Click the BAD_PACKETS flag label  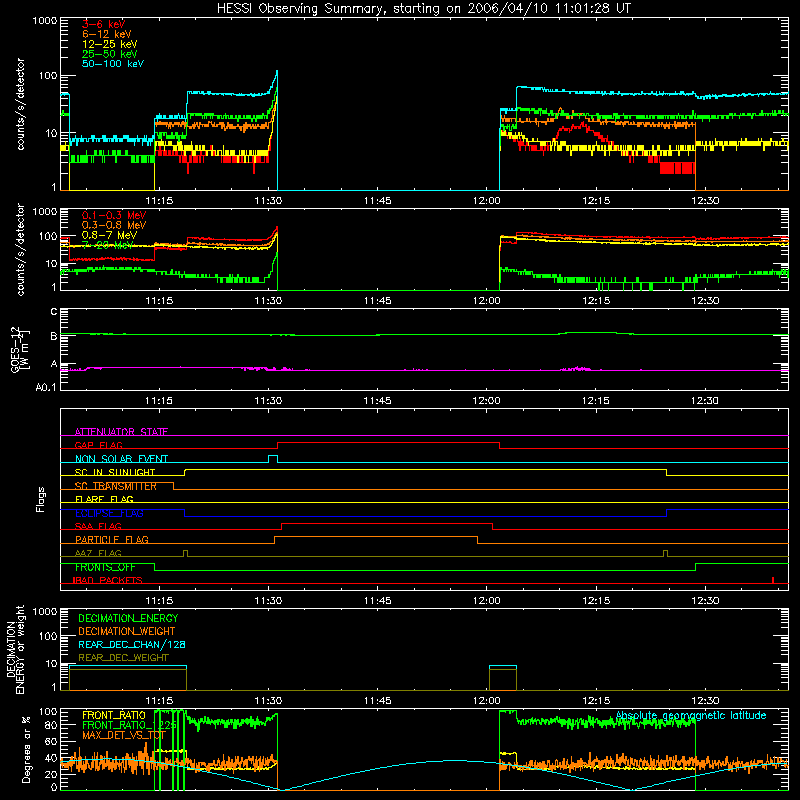pyautogui.click(x=107, y=580)
